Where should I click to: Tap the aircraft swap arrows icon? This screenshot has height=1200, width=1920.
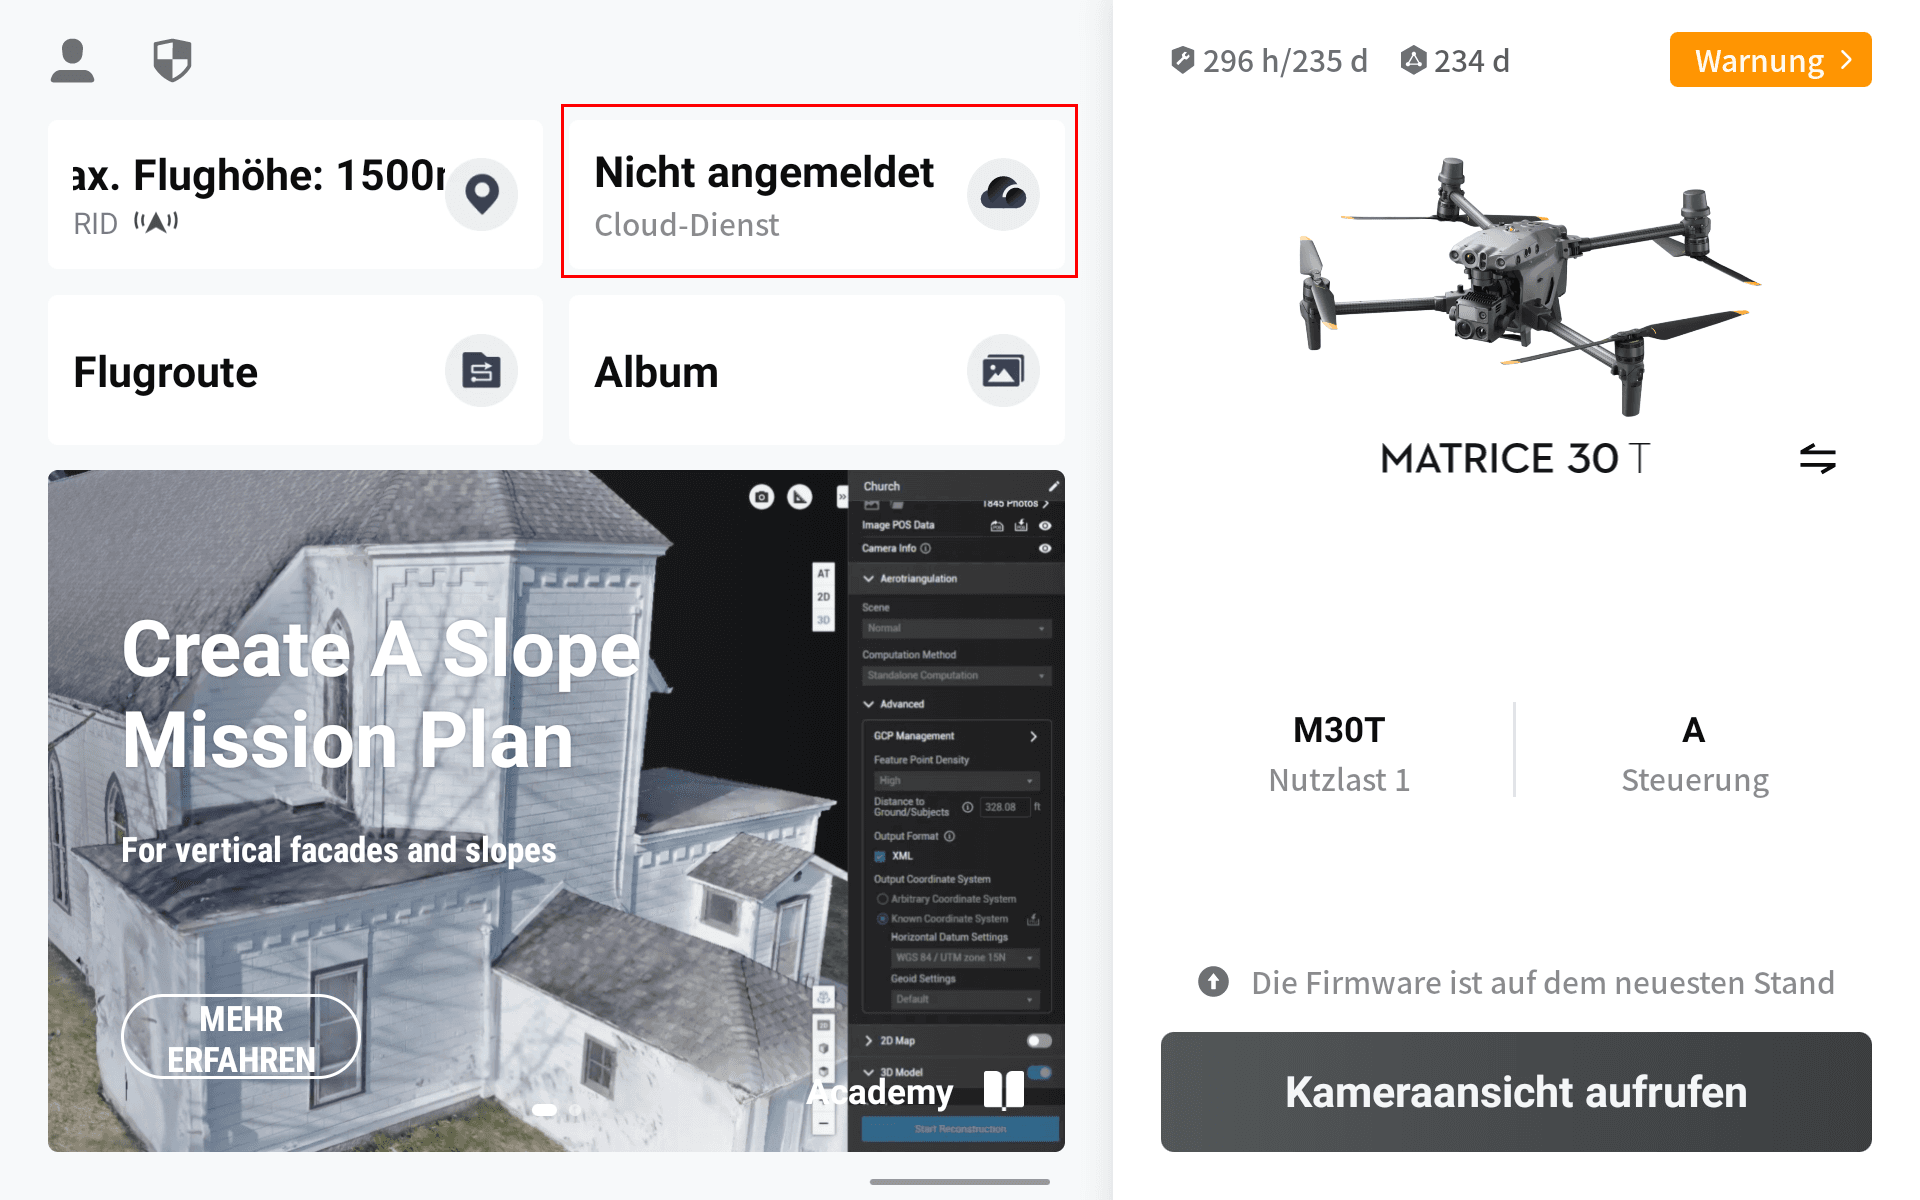click(x=1817, y=459)
